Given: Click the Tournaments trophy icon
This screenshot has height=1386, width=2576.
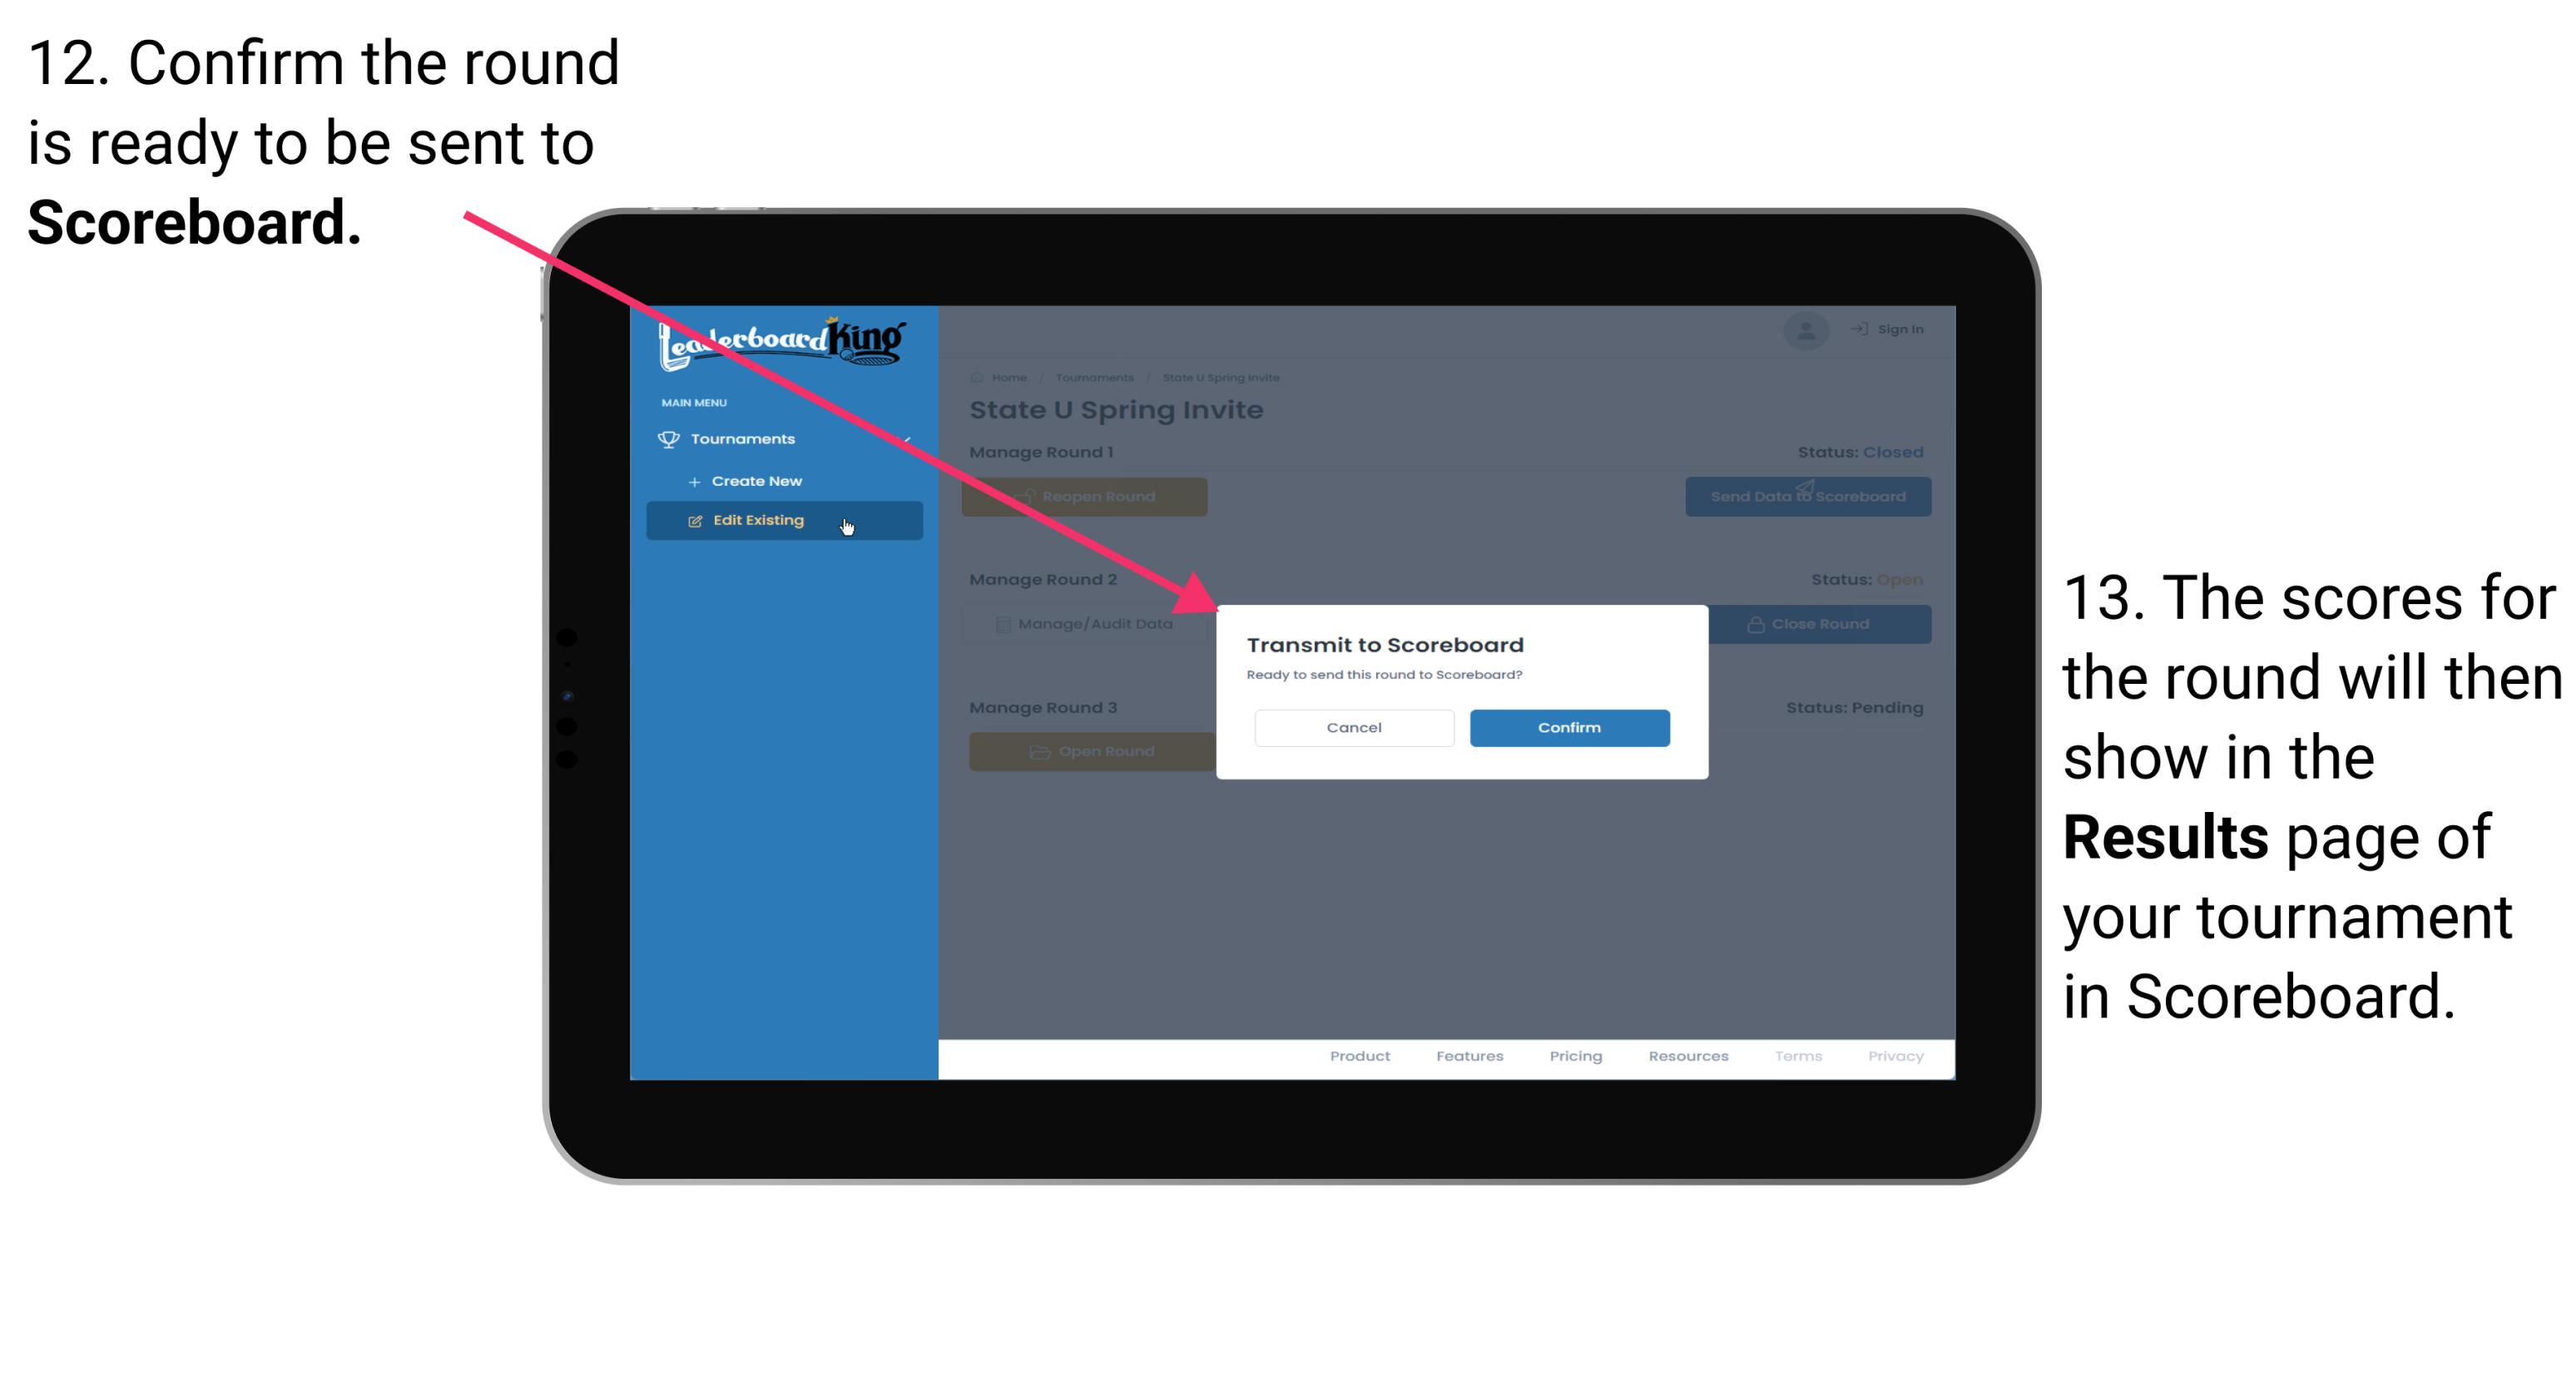Looking at the screenshot, I should pos(666,437).
